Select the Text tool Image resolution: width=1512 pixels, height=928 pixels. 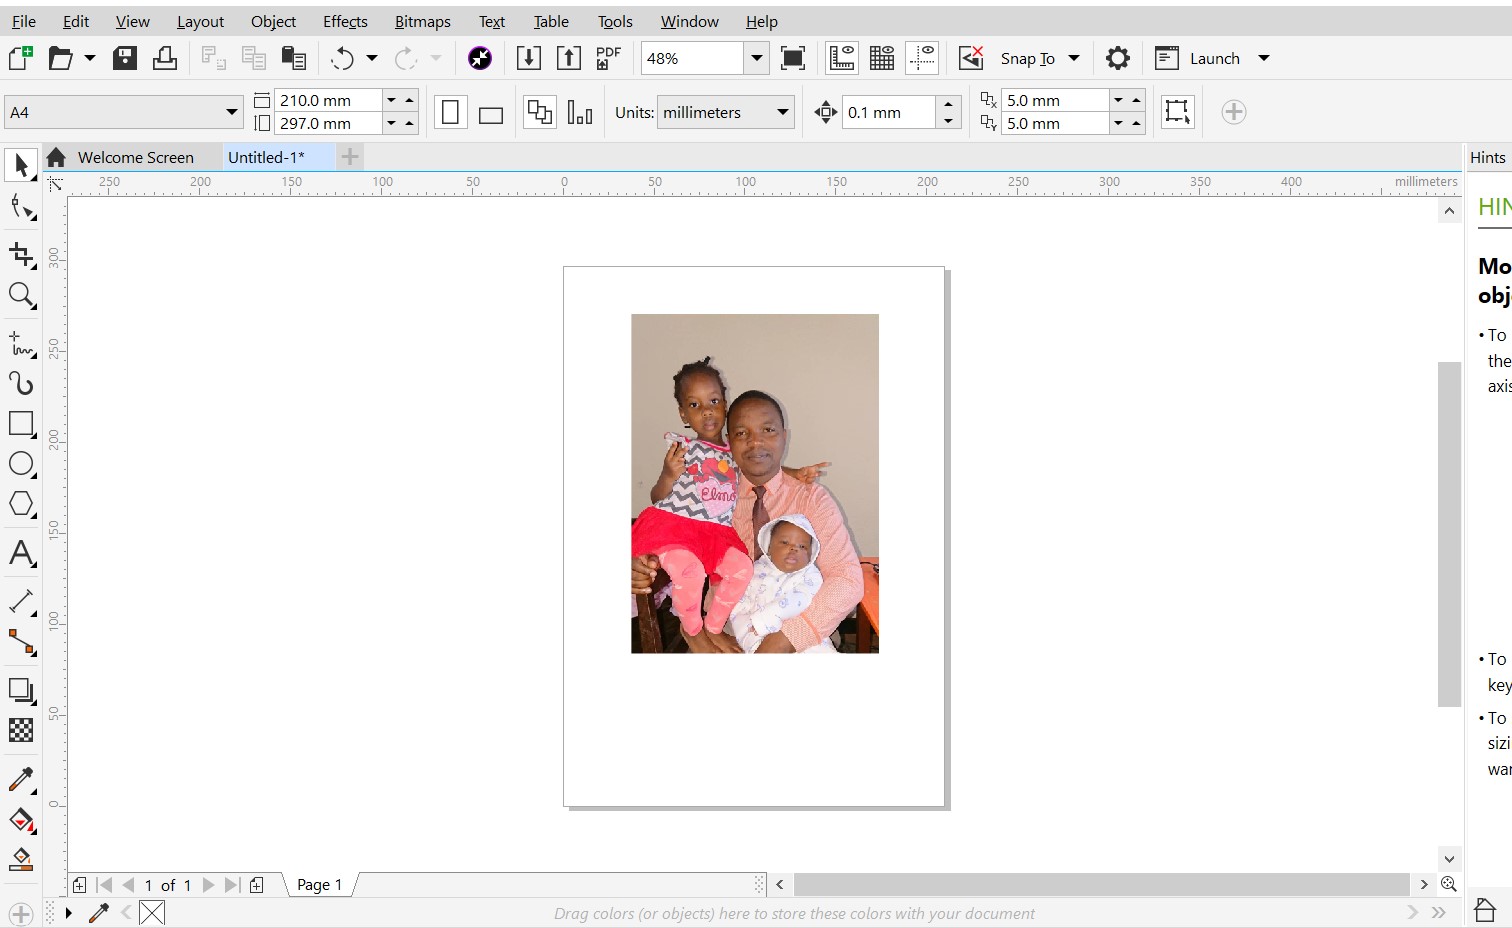(21, 553)
